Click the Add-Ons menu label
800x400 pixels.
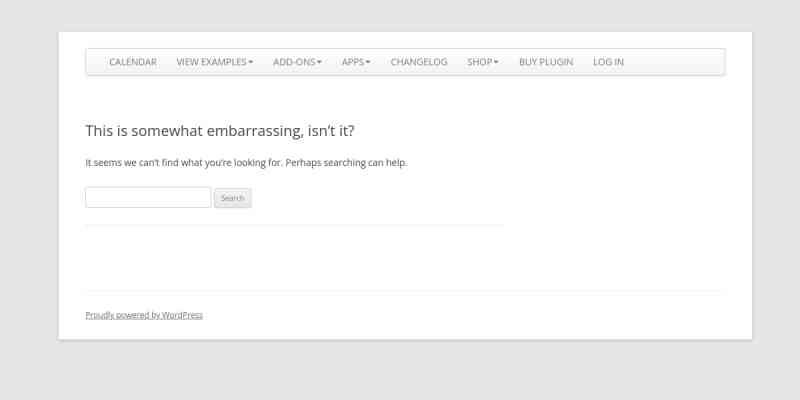pos(294,62)
